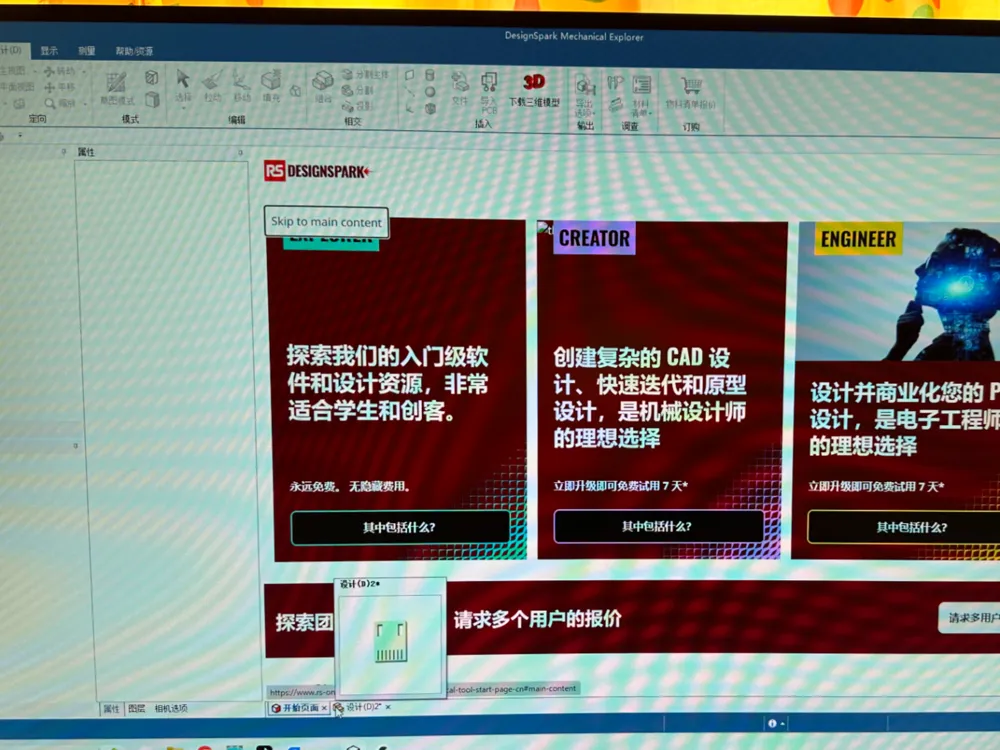This screenshot has height=750, width=1000.
Task: Open the 显示 ribbon tab
Action: point(49,50)
